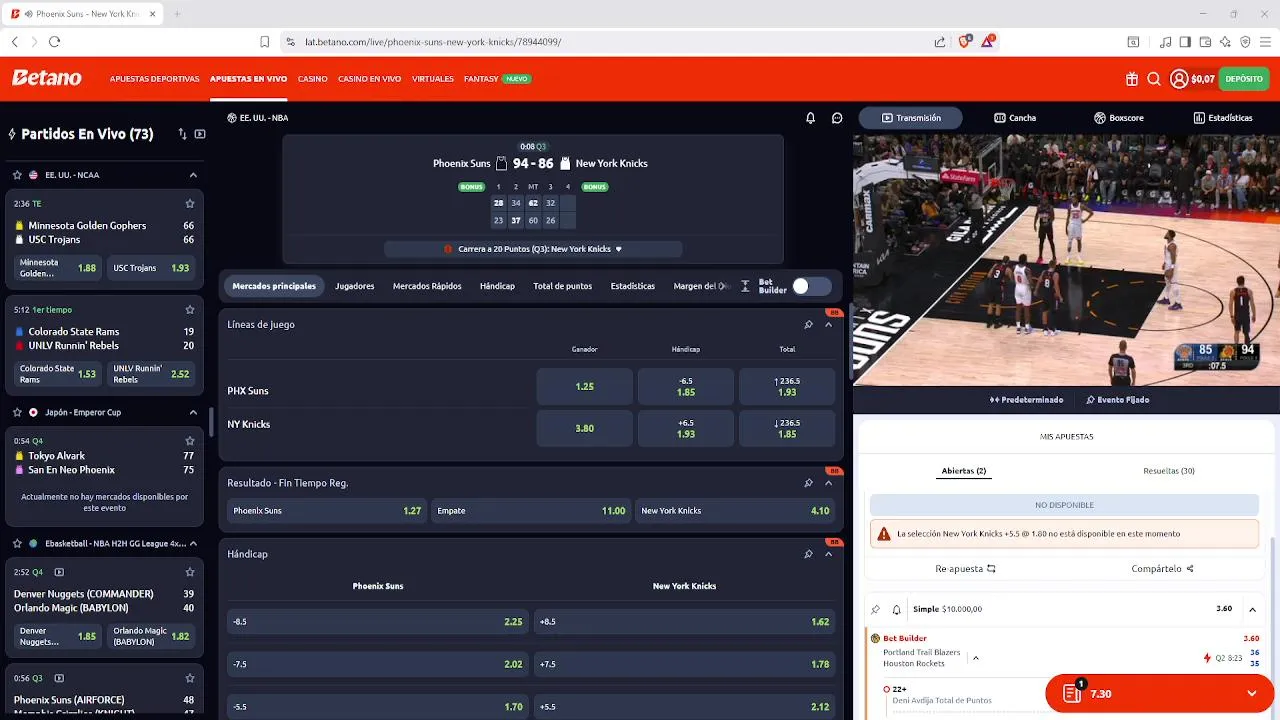Reload the browser page
Viewport: 1280px width, 720px height.
54,42
